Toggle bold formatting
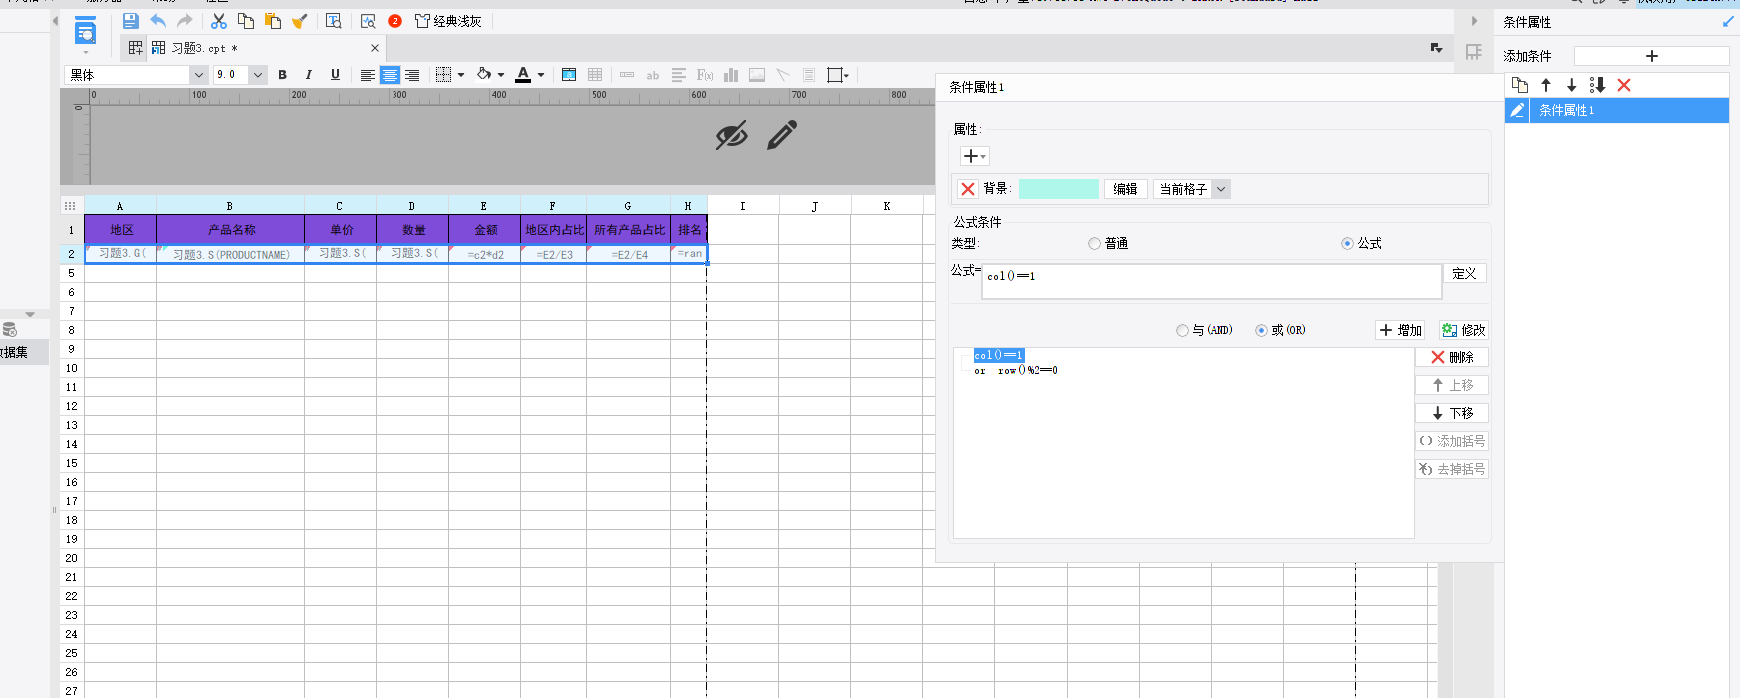Image resolution: width=1740 pixels, height=698 pixels. (x=283, y=75)
